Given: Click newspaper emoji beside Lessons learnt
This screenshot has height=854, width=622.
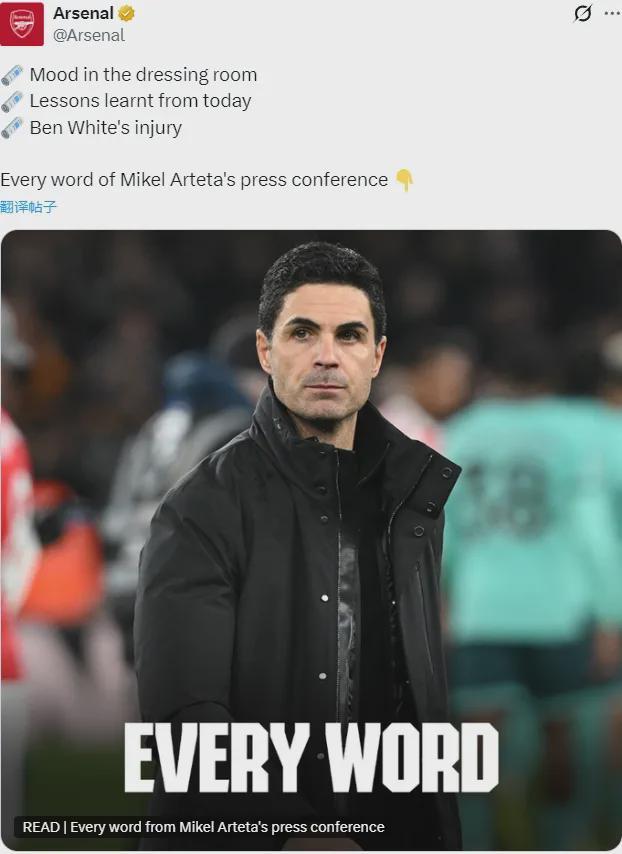Looking at the screenshot, I should [11, 101].
